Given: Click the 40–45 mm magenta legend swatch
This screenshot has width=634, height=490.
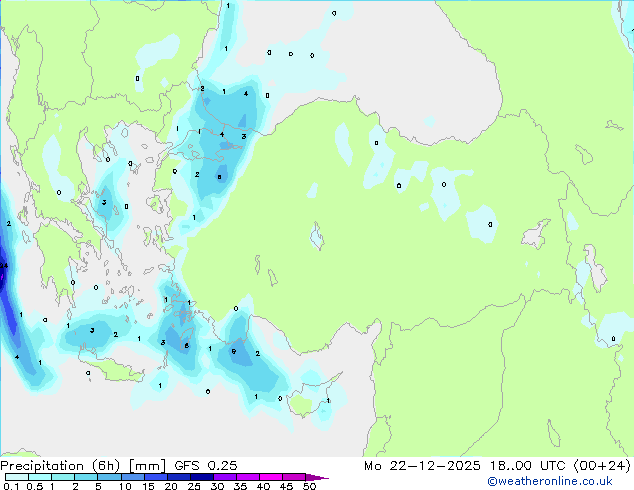Looking at the screenshot, I should point(271,477).
